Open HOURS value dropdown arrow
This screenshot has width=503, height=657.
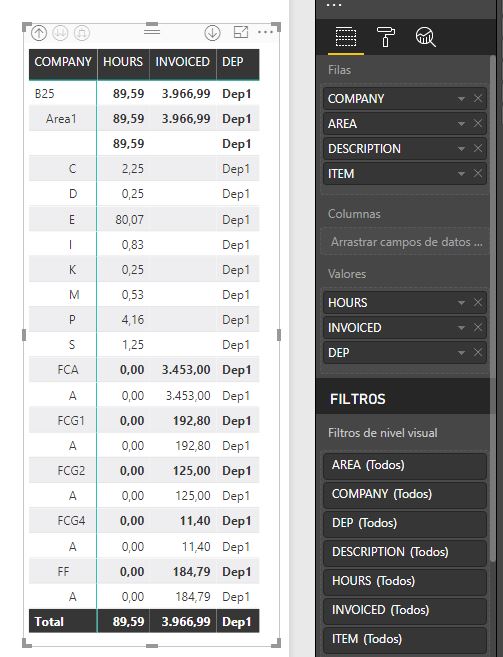coord(462,303)
